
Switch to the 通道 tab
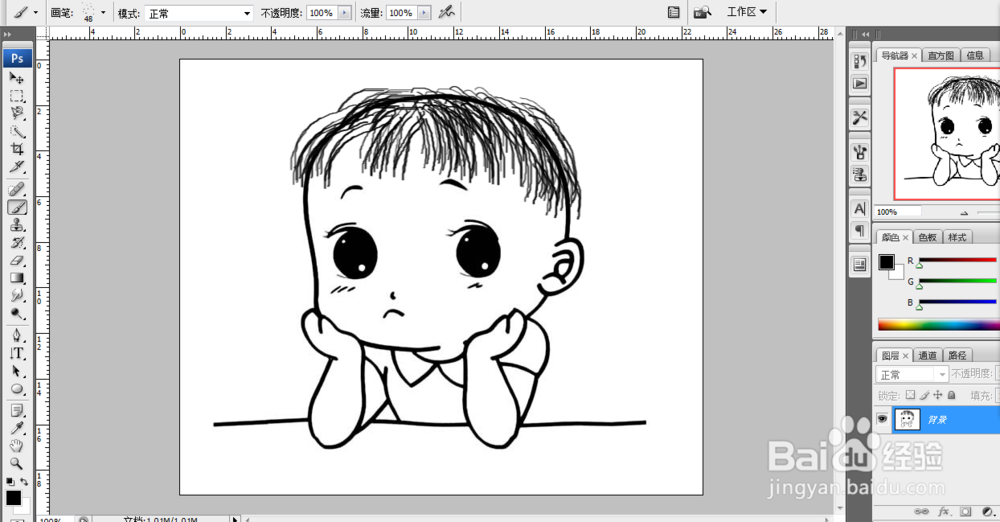pyautogui.click(x=928, y=355)
